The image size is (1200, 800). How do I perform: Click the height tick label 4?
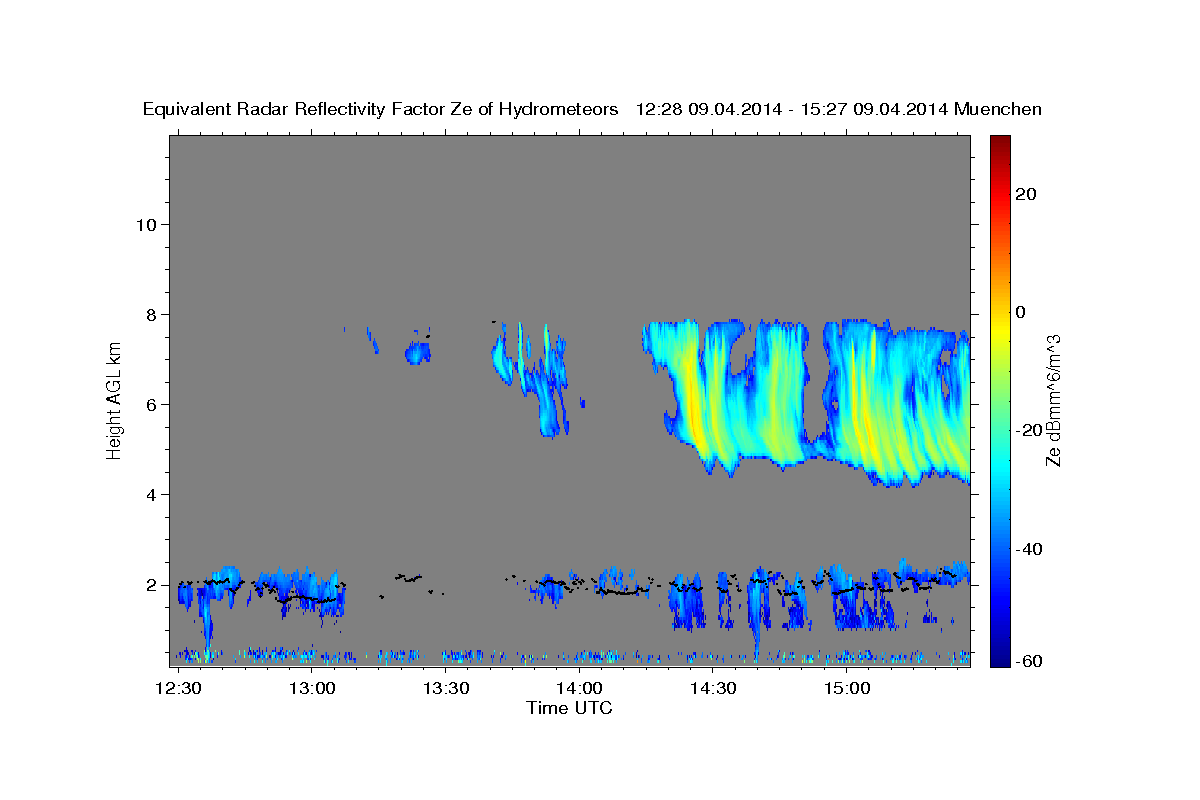pos(151,494)
